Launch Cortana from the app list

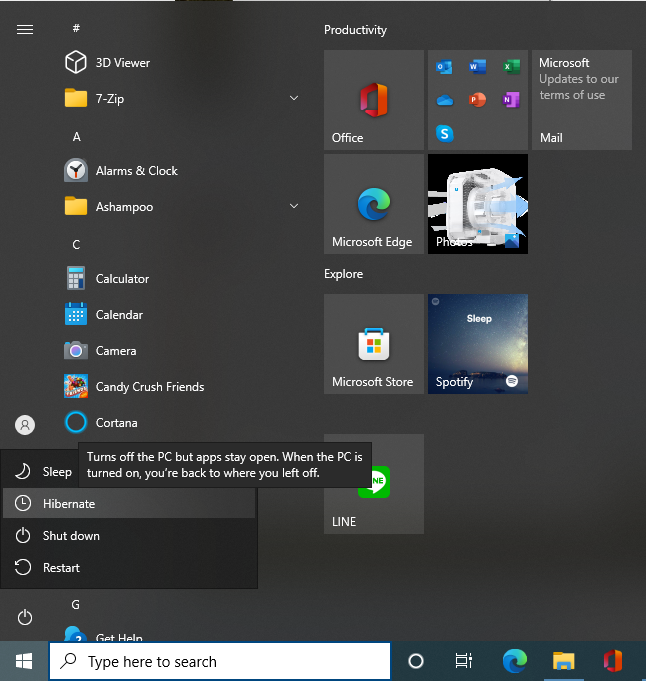[101, 422]
